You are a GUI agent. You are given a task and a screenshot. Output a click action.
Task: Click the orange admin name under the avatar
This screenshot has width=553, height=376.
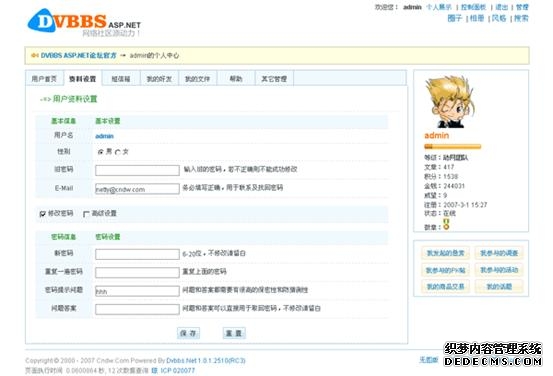click(437, 135)
